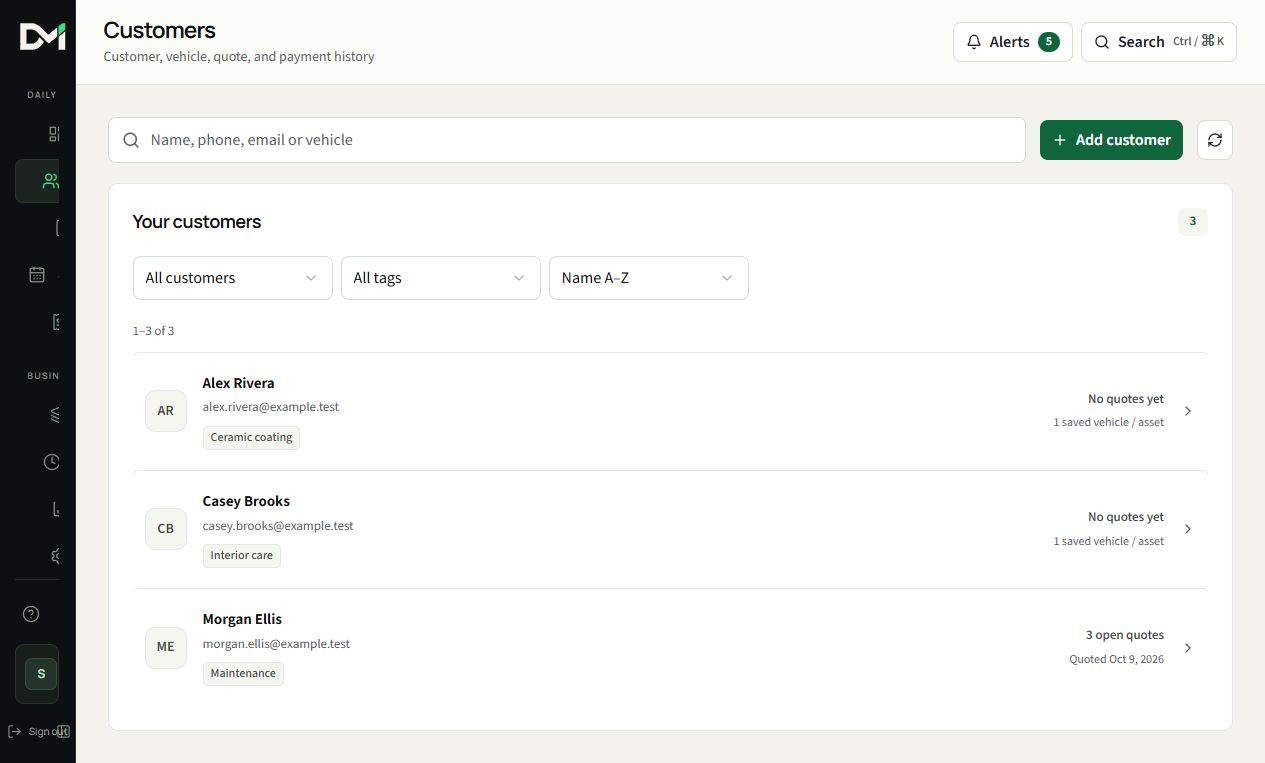Open Morgan Ellis's row chevron arrow
The height and width of the screenshot is (763, 1265).
pyautogui.click(x=1188, y=648)
